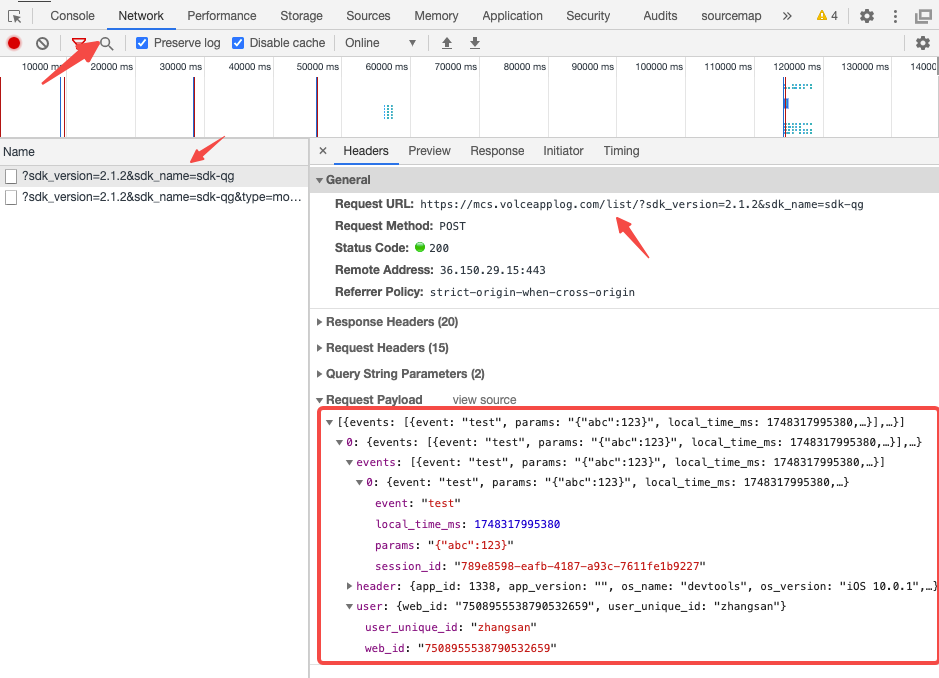This screenshot has height=678, width=939.
Task: Click the 120000 ms timeline marker
Action: click(x=797, y=66)
